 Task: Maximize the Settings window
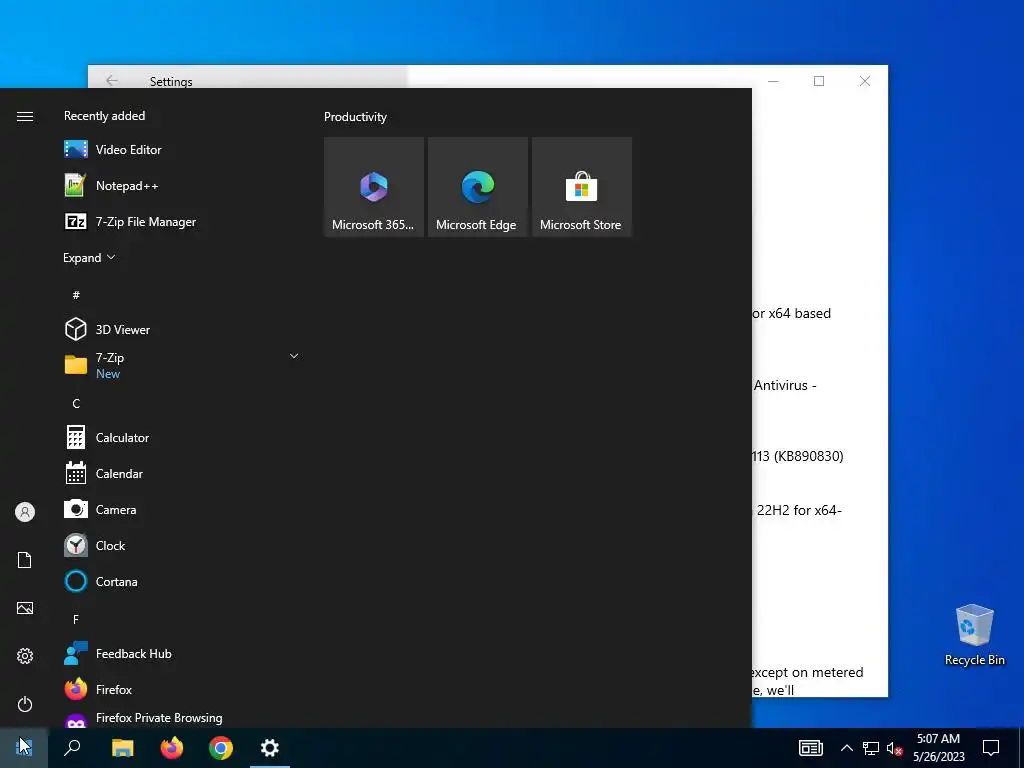pyautogui.click(x=819, y=81)
